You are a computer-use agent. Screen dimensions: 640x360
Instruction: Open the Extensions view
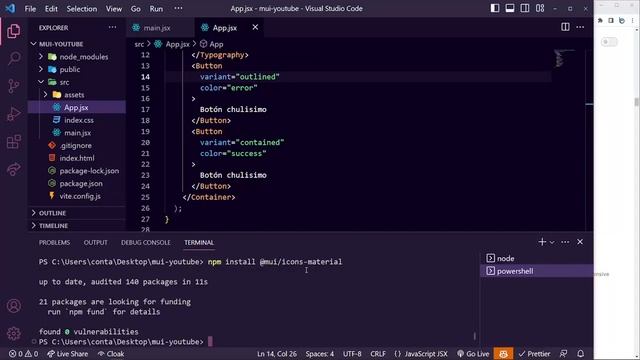pos(13,142)
